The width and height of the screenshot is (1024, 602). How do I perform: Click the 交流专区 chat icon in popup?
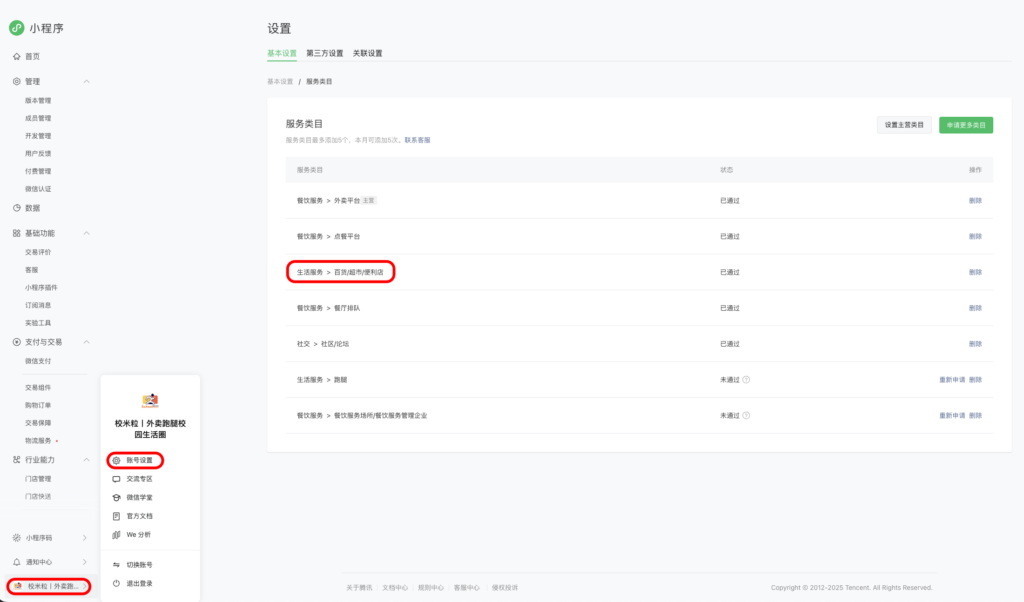[x=117, y=481]
